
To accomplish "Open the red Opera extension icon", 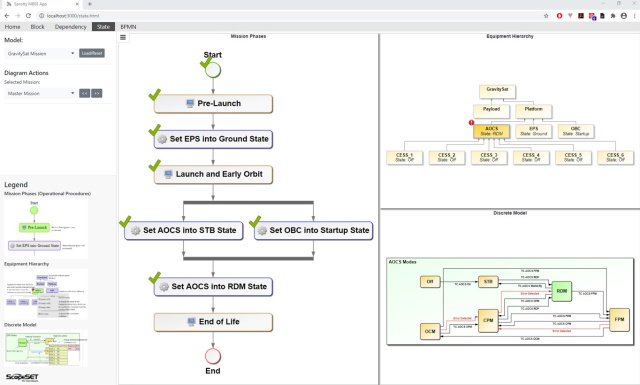I will point(559,16).
